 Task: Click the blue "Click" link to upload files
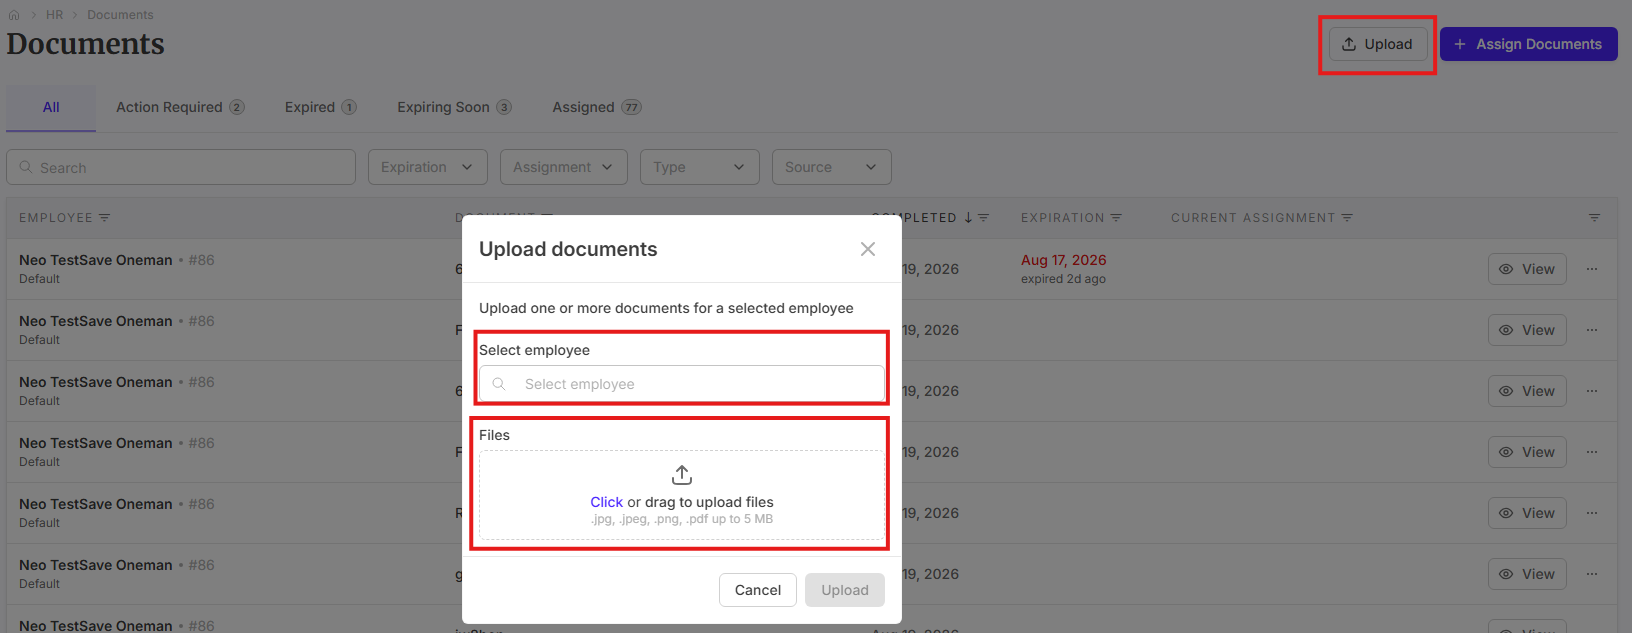pos(606,502)
